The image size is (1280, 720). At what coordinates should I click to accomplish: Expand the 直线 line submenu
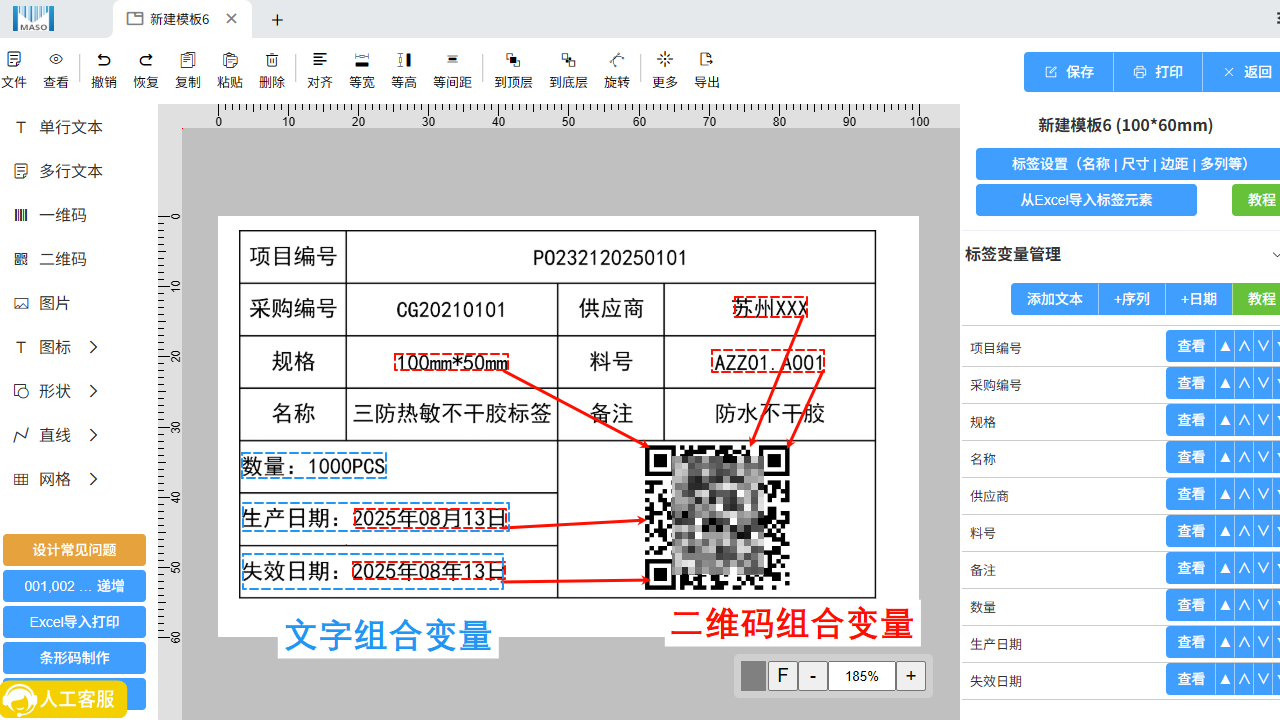coord(94,435)
